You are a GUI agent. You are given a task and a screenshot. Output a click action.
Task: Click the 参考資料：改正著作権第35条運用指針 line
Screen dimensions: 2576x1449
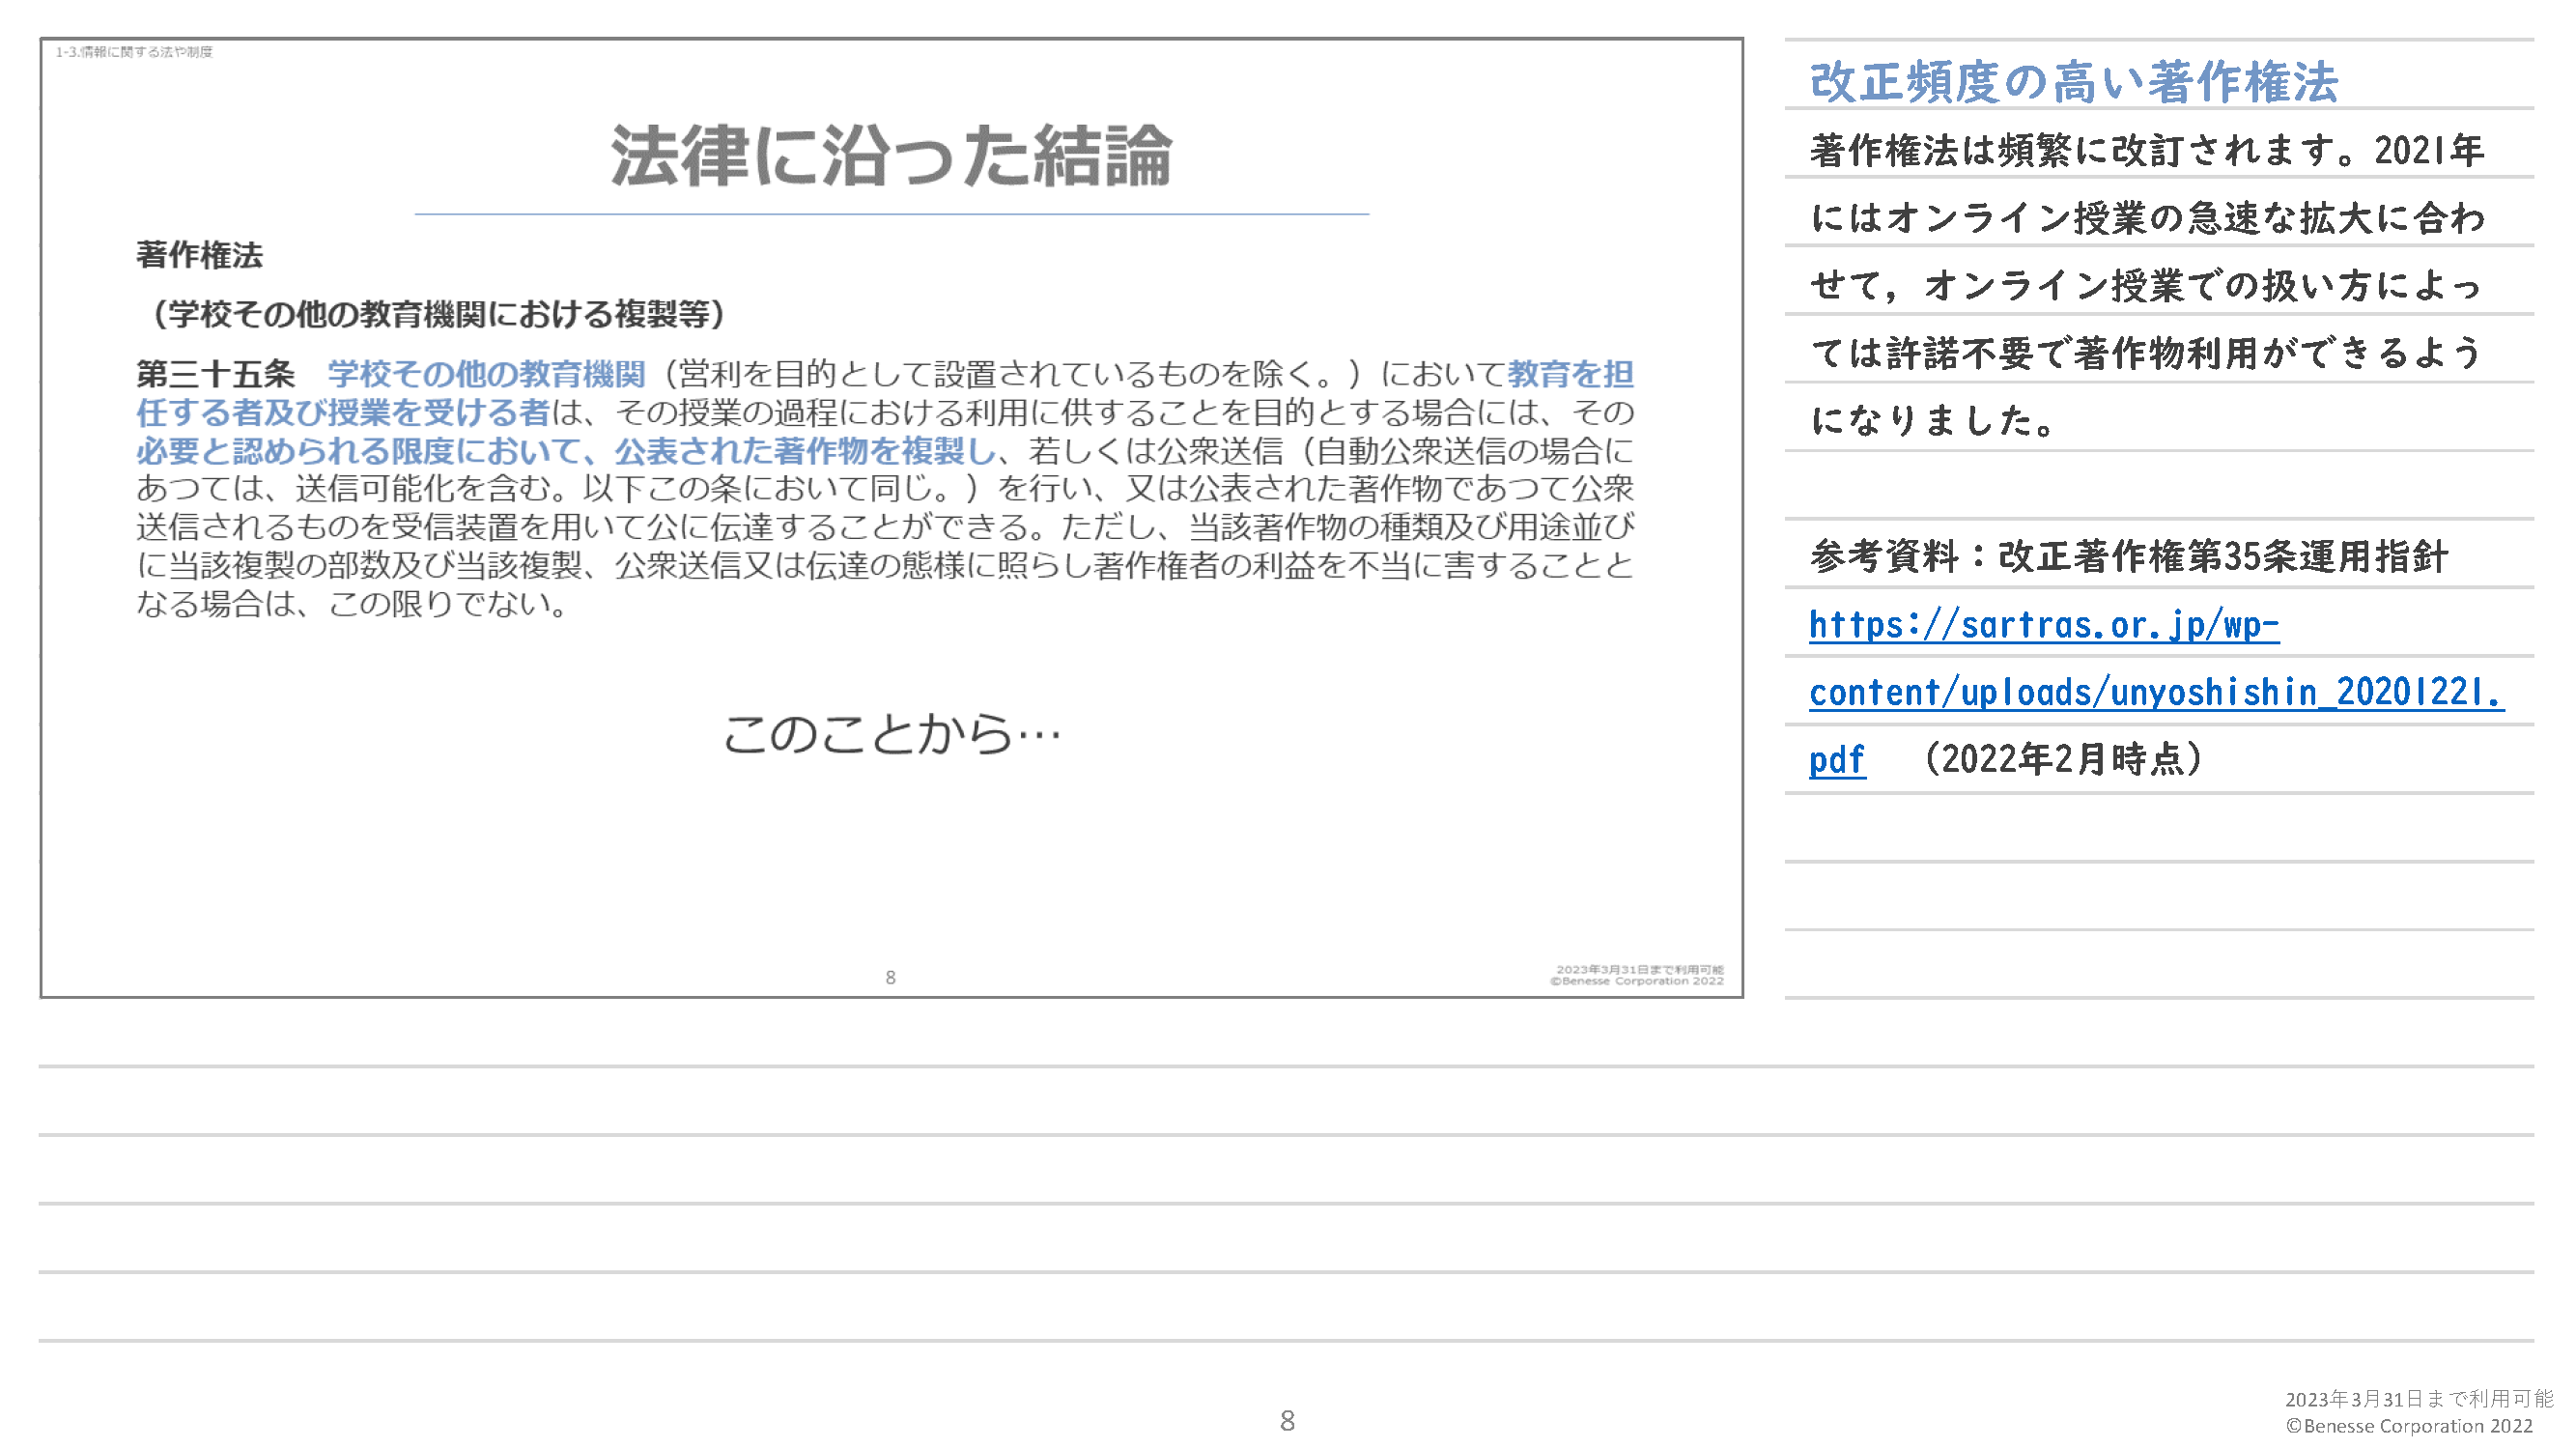[2128, 556]
